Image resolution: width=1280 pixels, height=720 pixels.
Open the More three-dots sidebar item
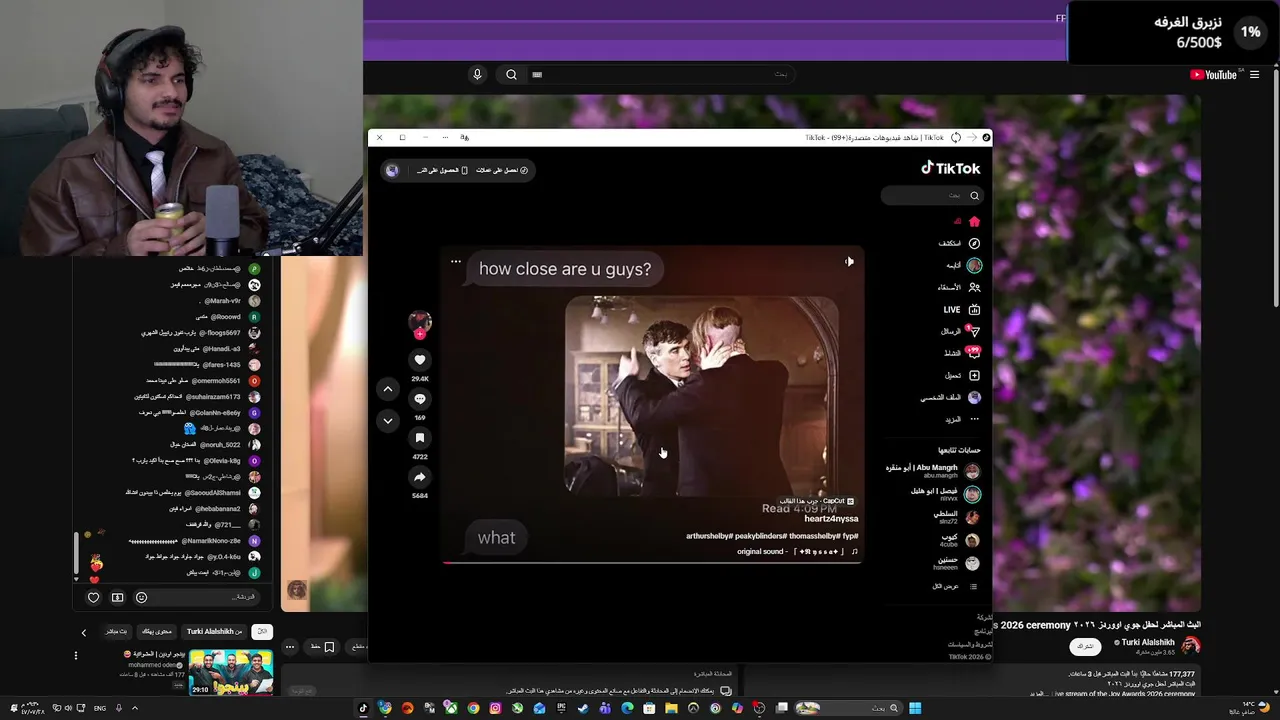[974, 419]
